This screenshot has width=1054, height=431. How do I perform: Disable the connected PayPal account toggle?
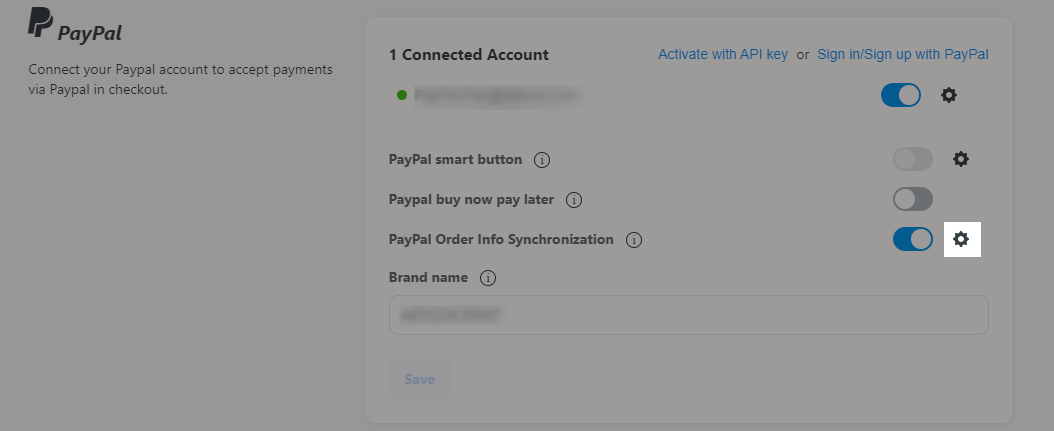(901, 95)
